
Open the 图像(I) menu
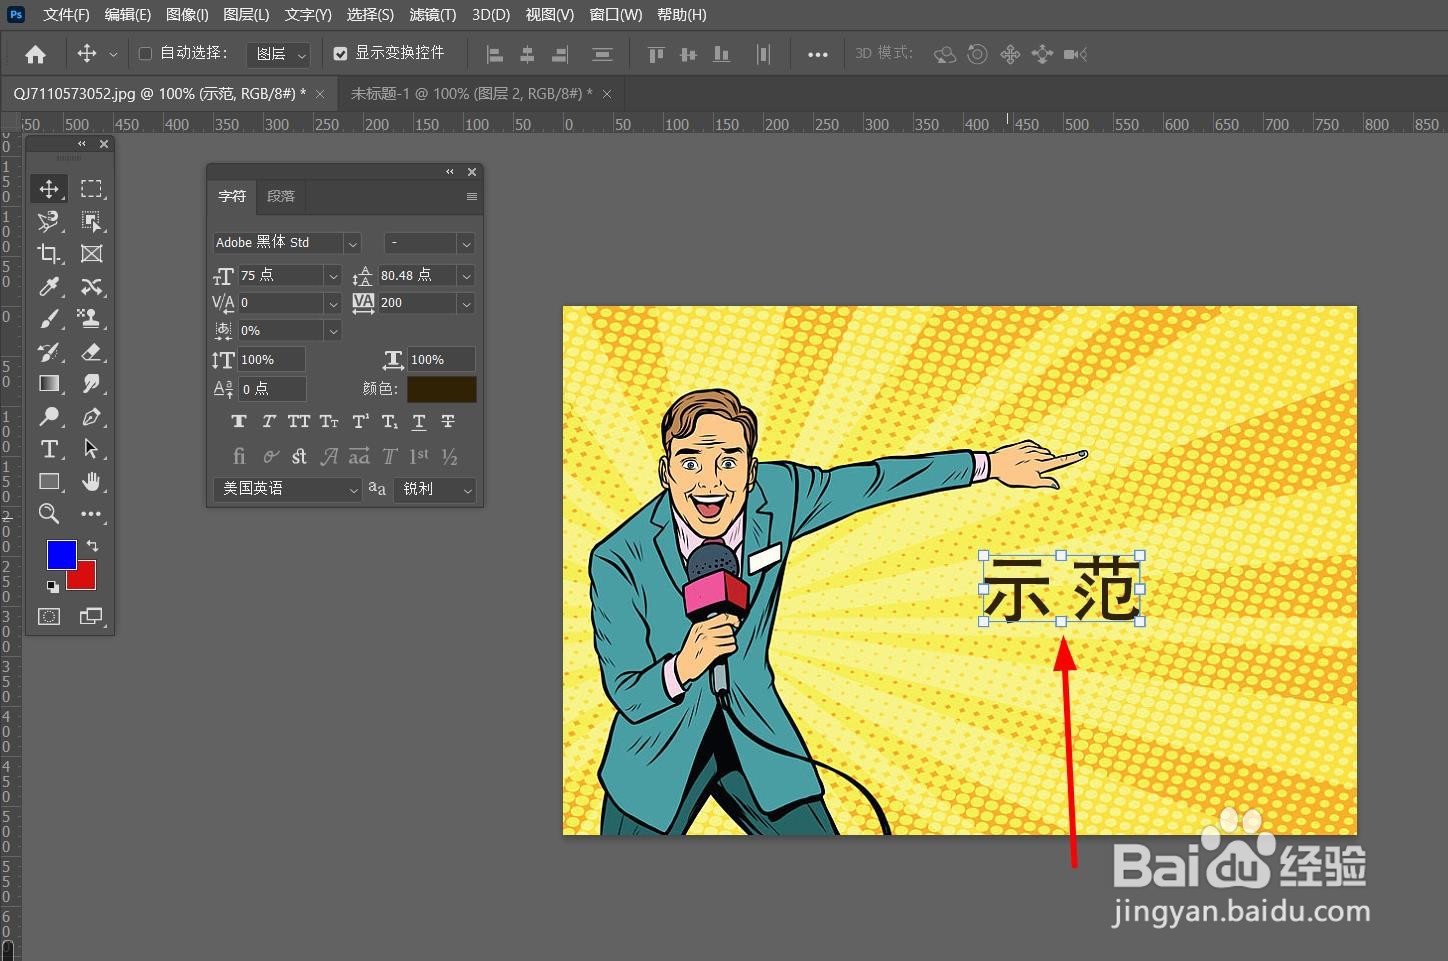[187, 15]
